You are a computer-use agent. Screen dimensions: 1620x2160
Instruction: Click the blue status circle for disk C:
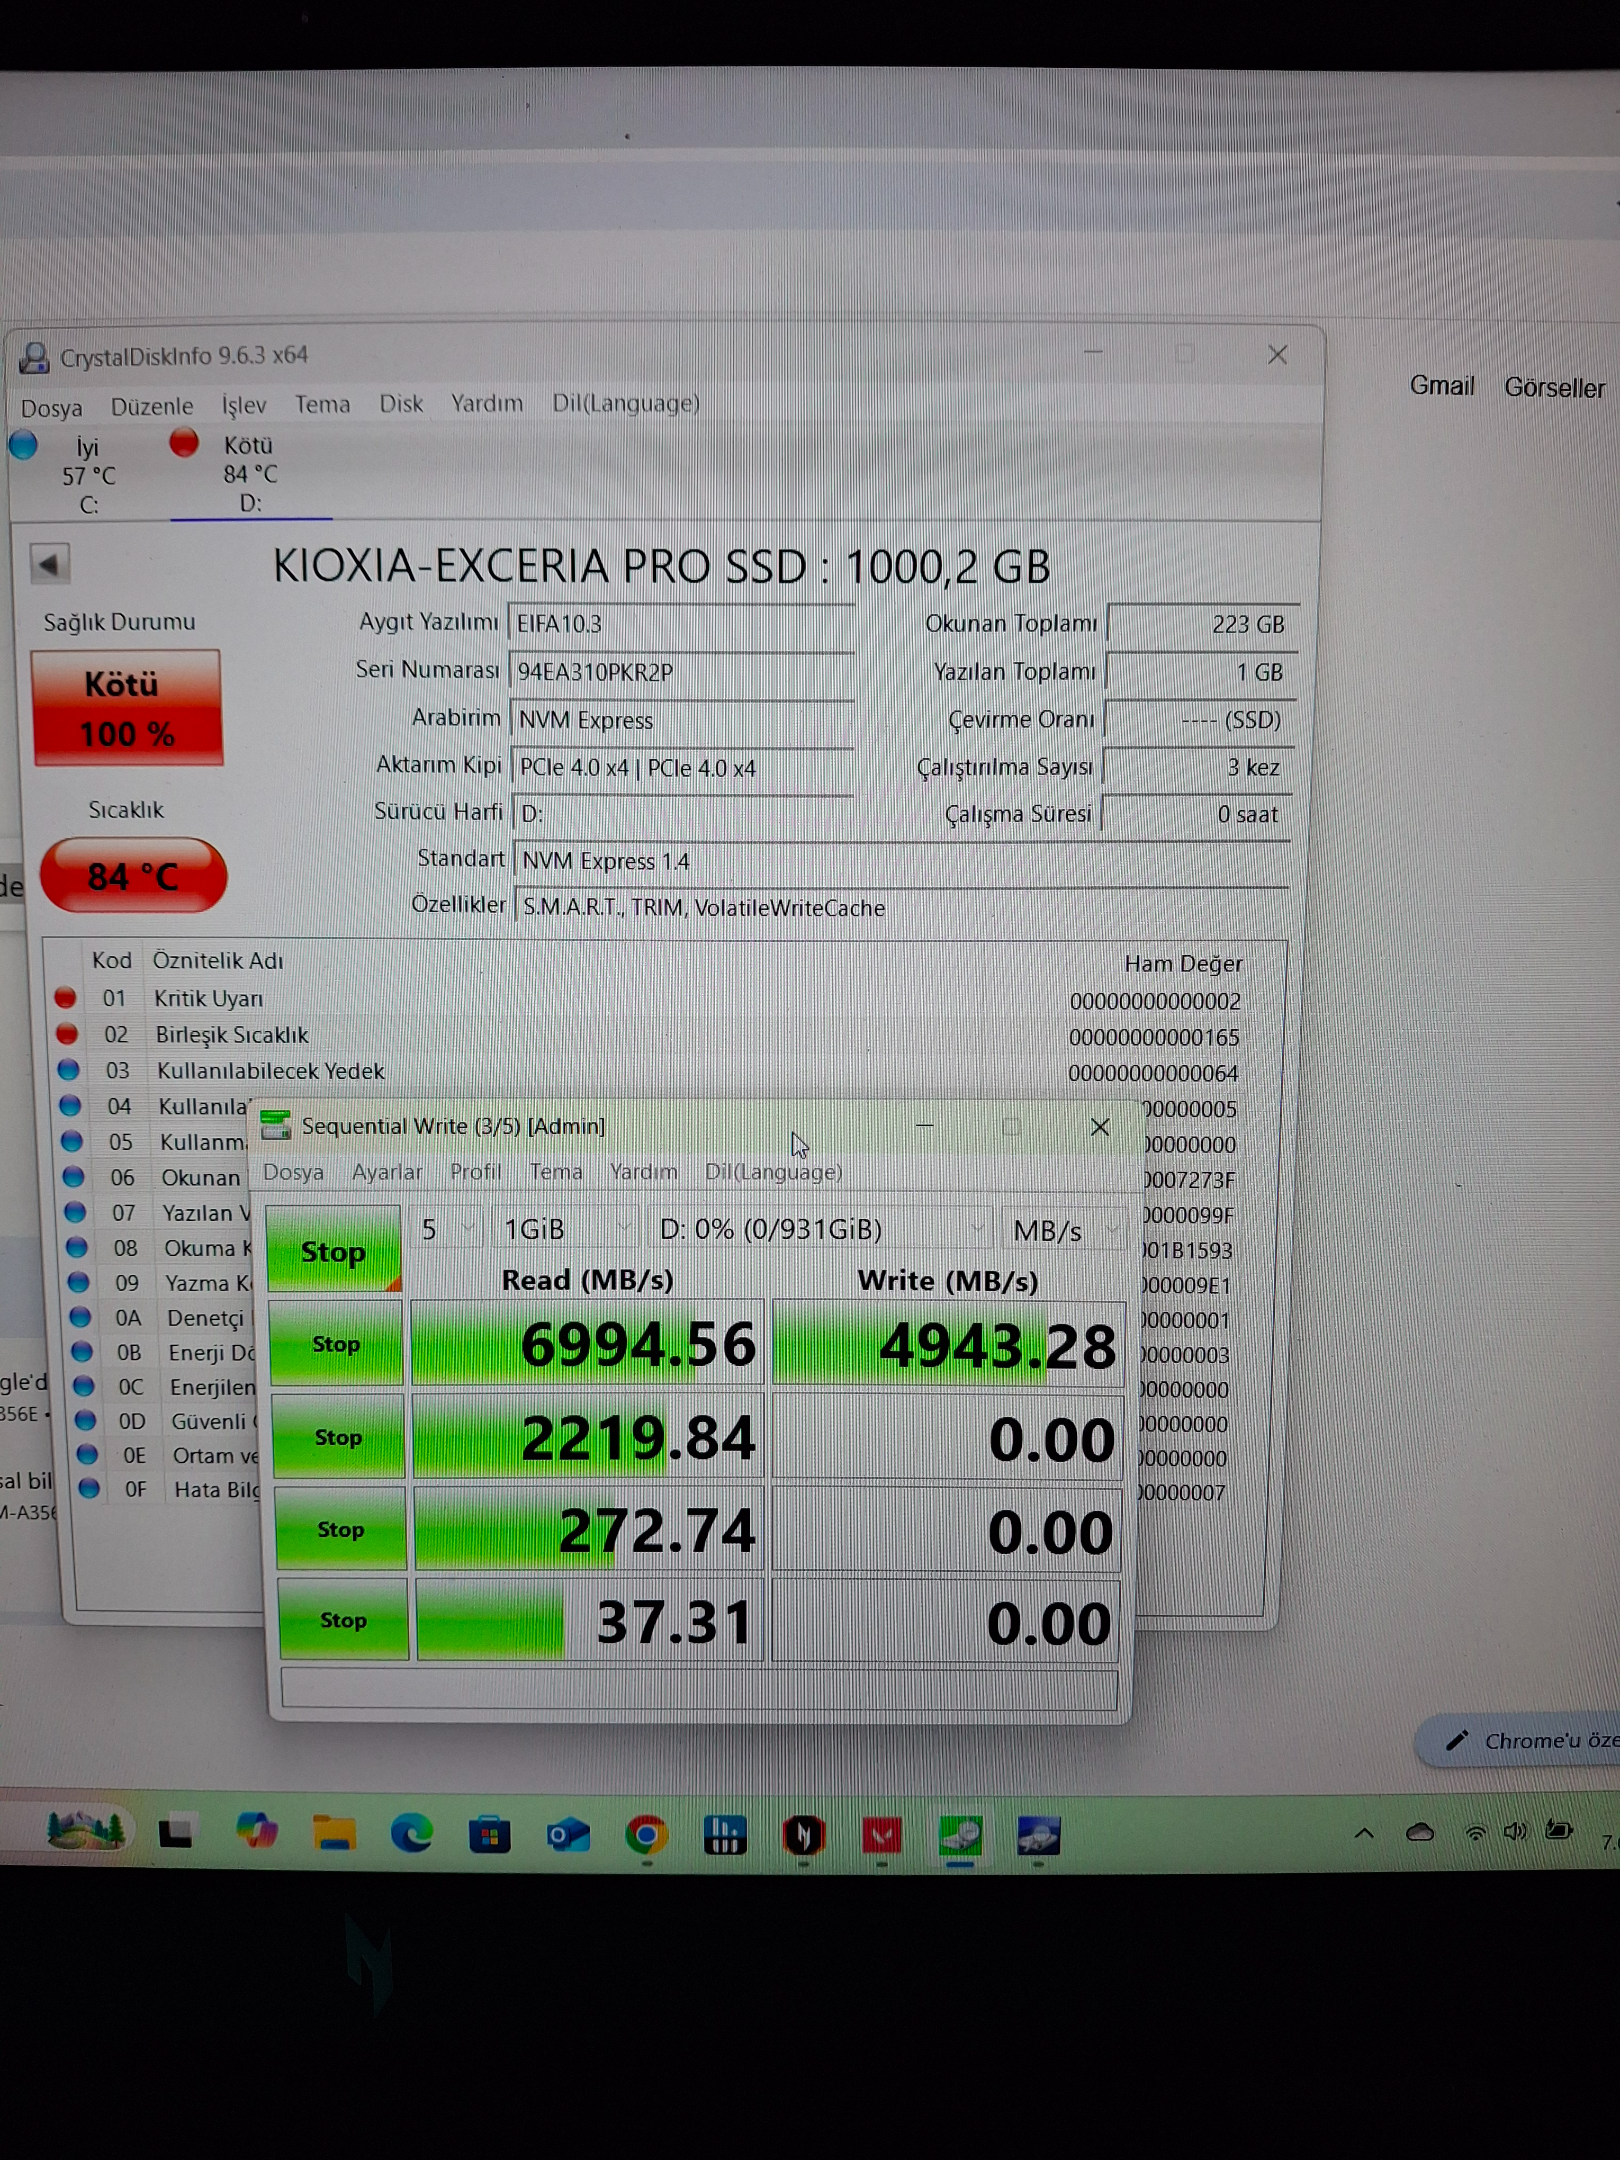(23, 445)
